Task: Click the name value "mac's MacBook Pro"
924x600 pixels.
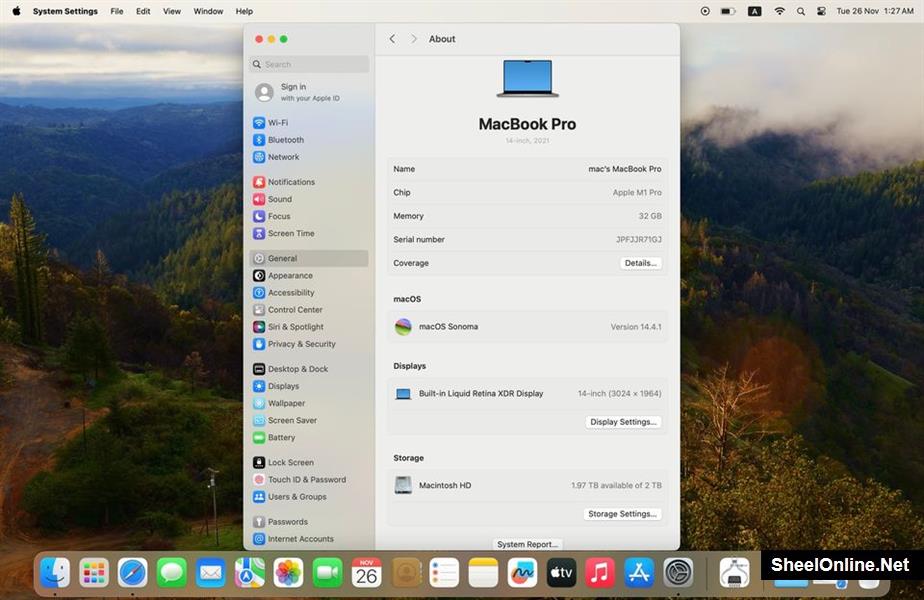Action: pyautogui.click(x=625, y=169)
